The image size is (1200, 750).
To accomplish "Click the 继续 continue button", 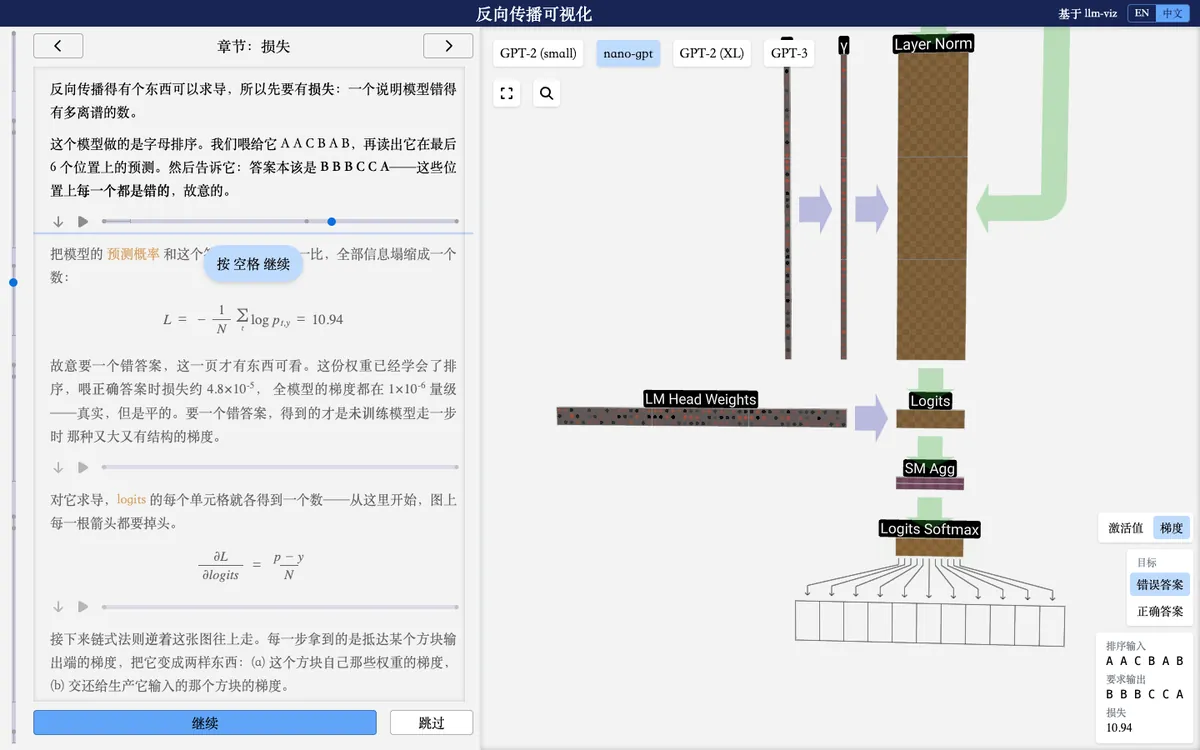I will 205,722.
